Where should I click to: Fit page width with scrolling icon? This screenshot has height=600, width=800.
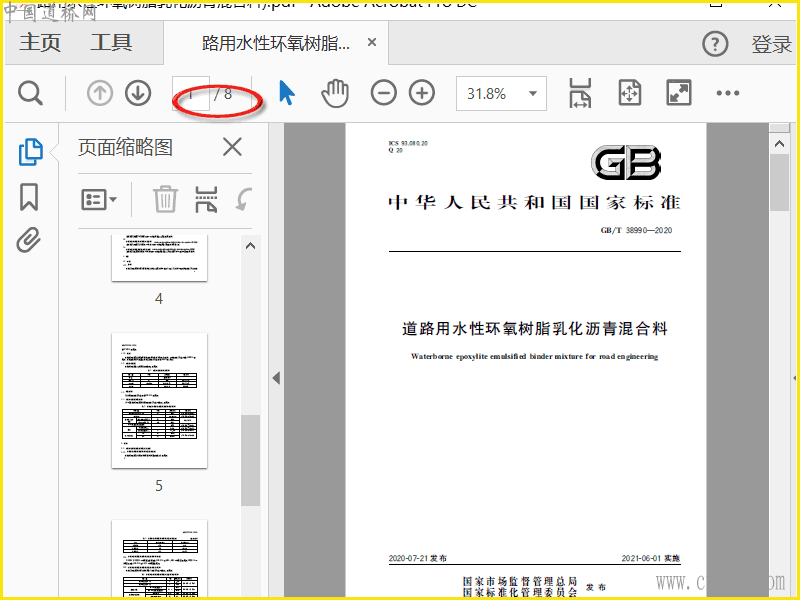point(580,93)
